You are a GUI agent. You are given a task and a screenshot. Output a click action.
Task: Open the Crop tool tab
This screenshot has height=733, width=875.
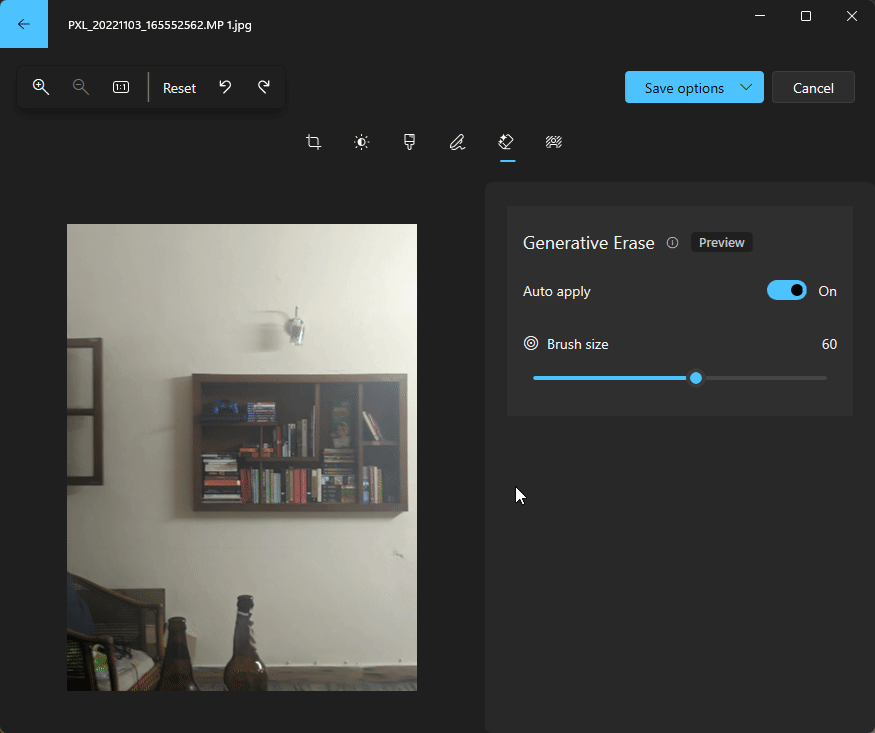[314, 142]
